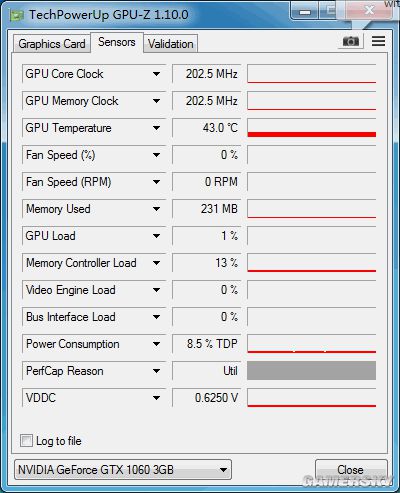Click the GPU Load value field

pos(206,236)
